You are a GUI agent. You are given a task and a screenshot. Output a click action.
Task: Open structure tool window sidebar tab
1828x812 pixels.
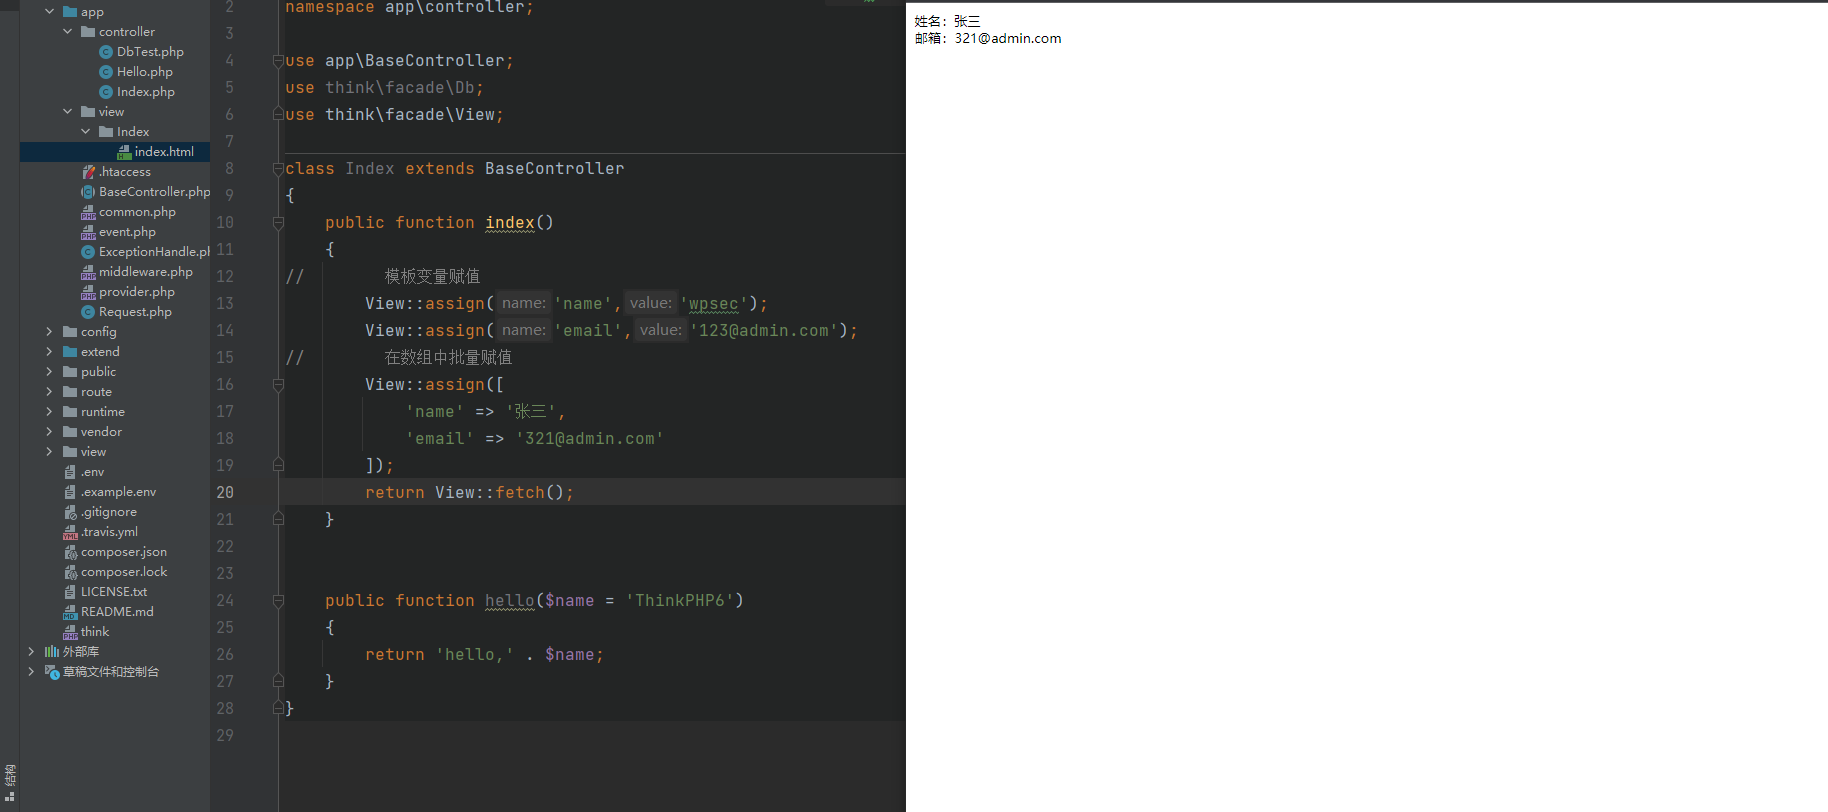click(10, 782)
